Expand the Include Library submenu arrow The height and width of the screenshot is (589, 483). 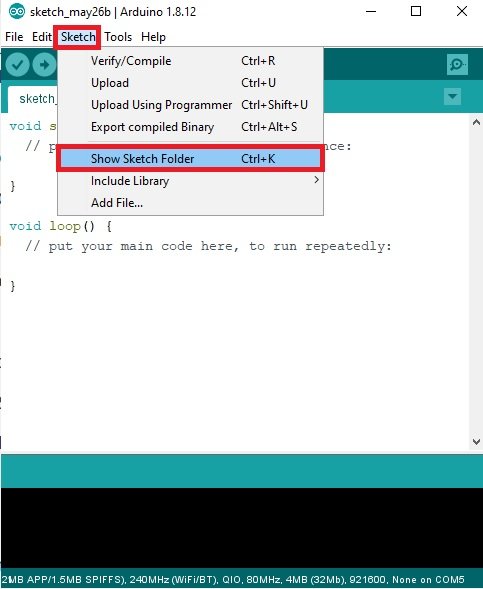pos(317,180)
